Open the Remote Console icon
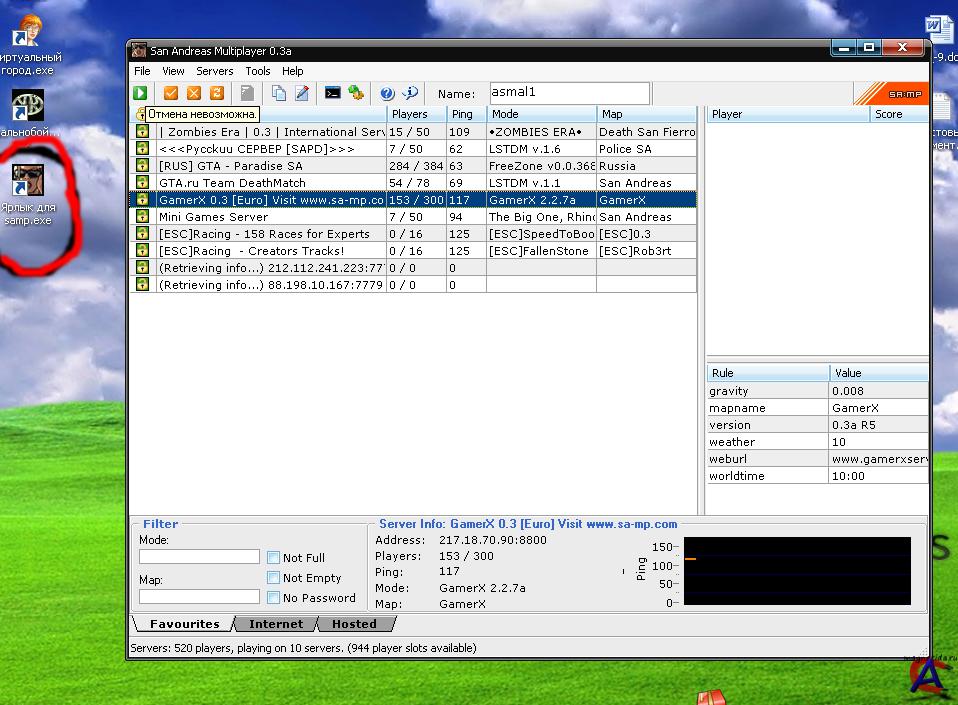This screenshot has width=958, height=705. (x=333, y=93)
